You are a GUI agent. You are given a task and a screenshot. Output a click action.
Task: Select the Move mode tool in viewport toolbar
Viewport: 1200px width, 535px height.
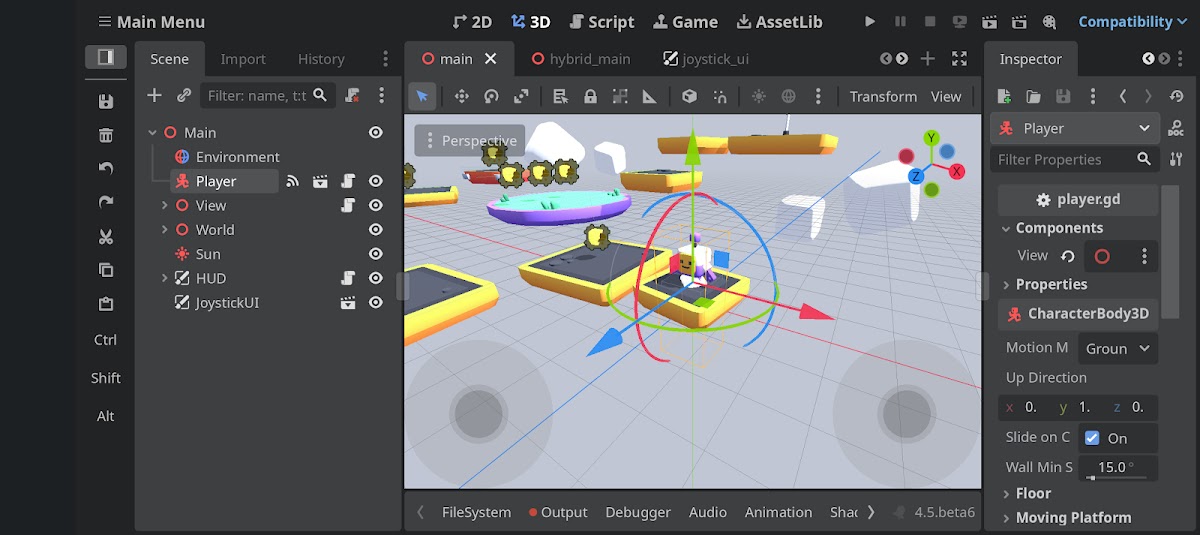click(x=462, y=97)
